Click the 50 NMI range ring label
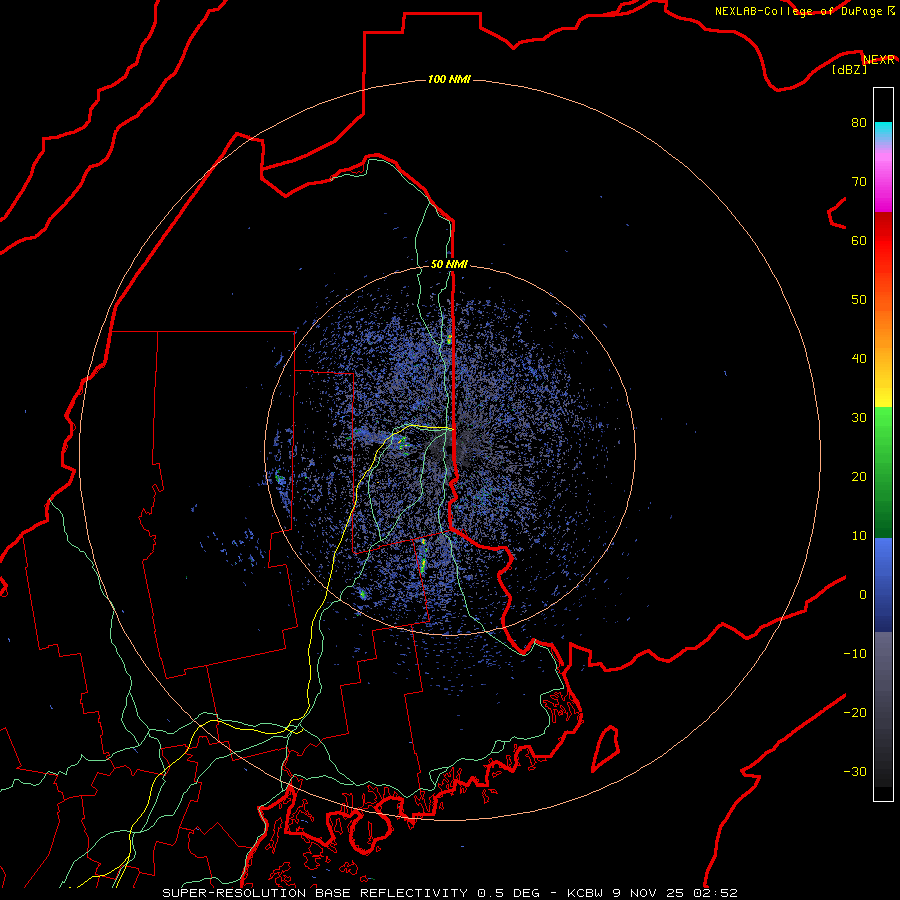This screenshot has height=900, width=900. 449,265
